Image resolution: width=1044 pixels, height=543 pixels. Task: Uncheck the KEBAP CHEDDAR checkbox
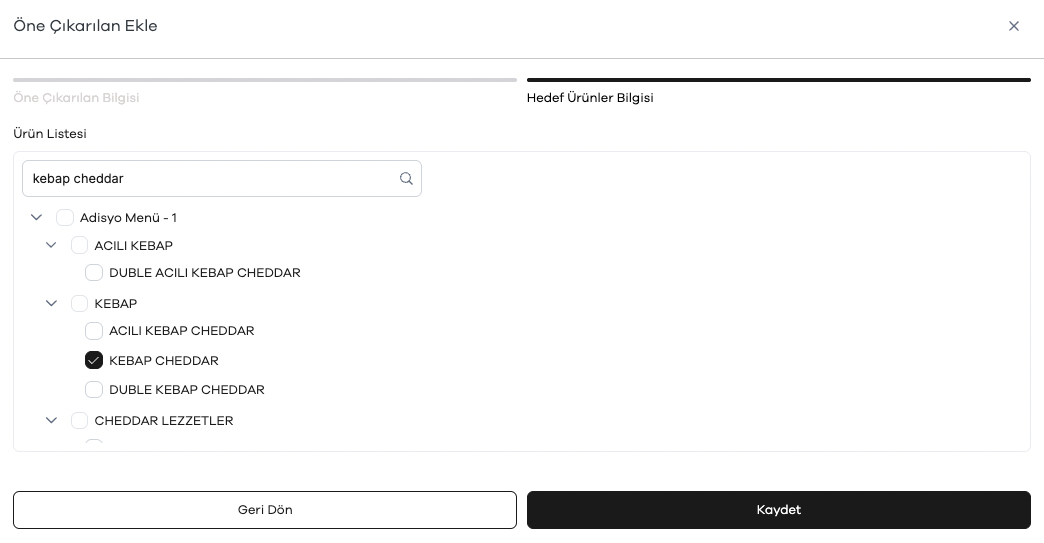point(94,360)
